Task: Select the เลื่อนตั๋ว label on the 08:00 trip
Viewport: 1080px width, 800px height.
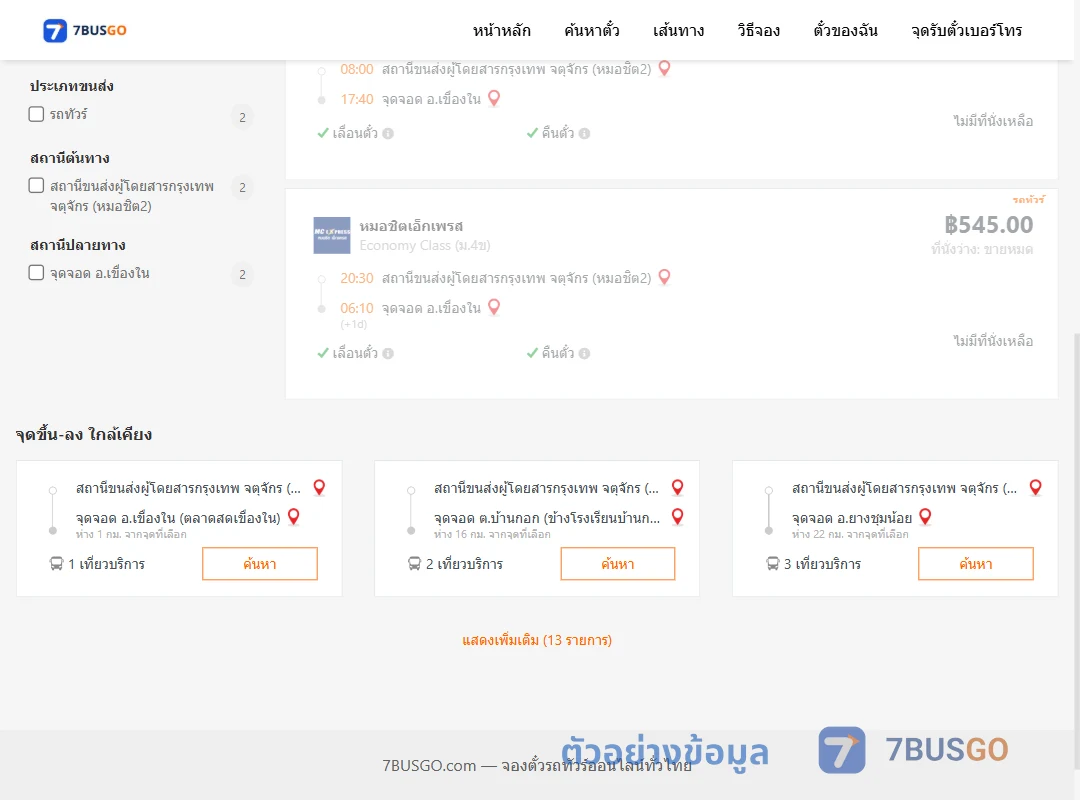Action: (x=355, y=134)
